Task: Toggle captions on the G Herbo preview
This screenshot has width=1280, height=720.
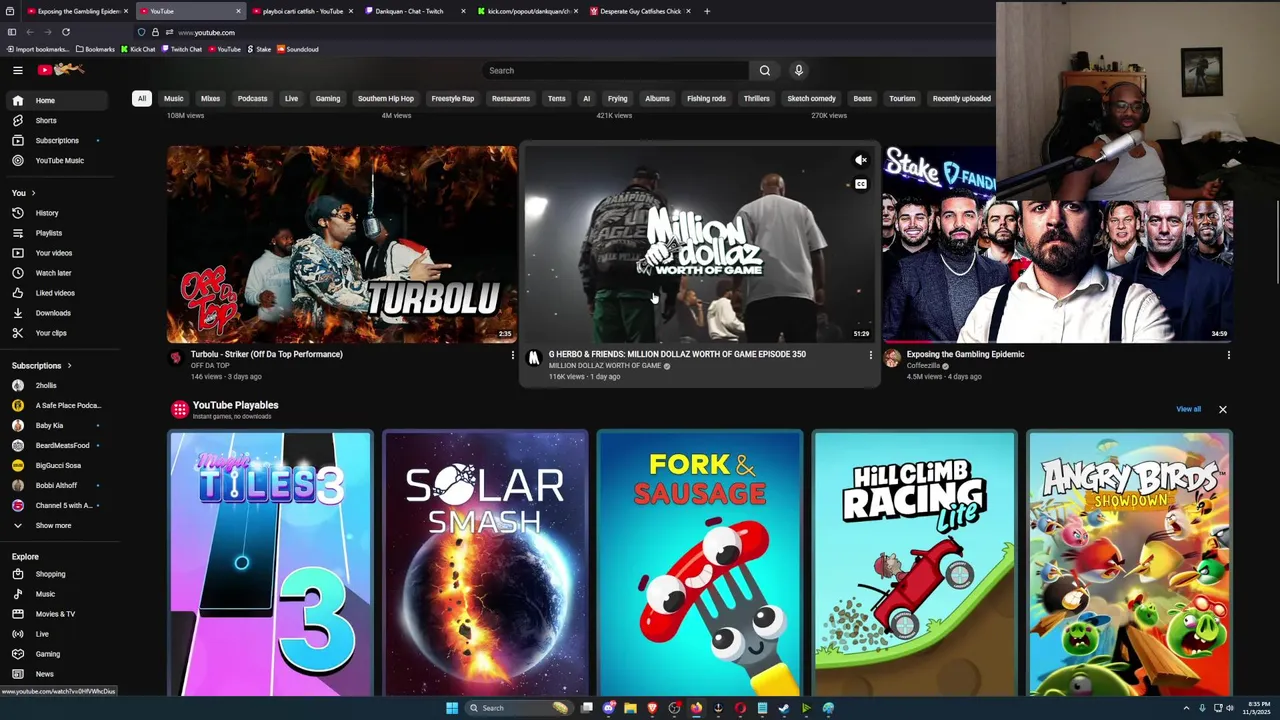Action: pos(860,184)
